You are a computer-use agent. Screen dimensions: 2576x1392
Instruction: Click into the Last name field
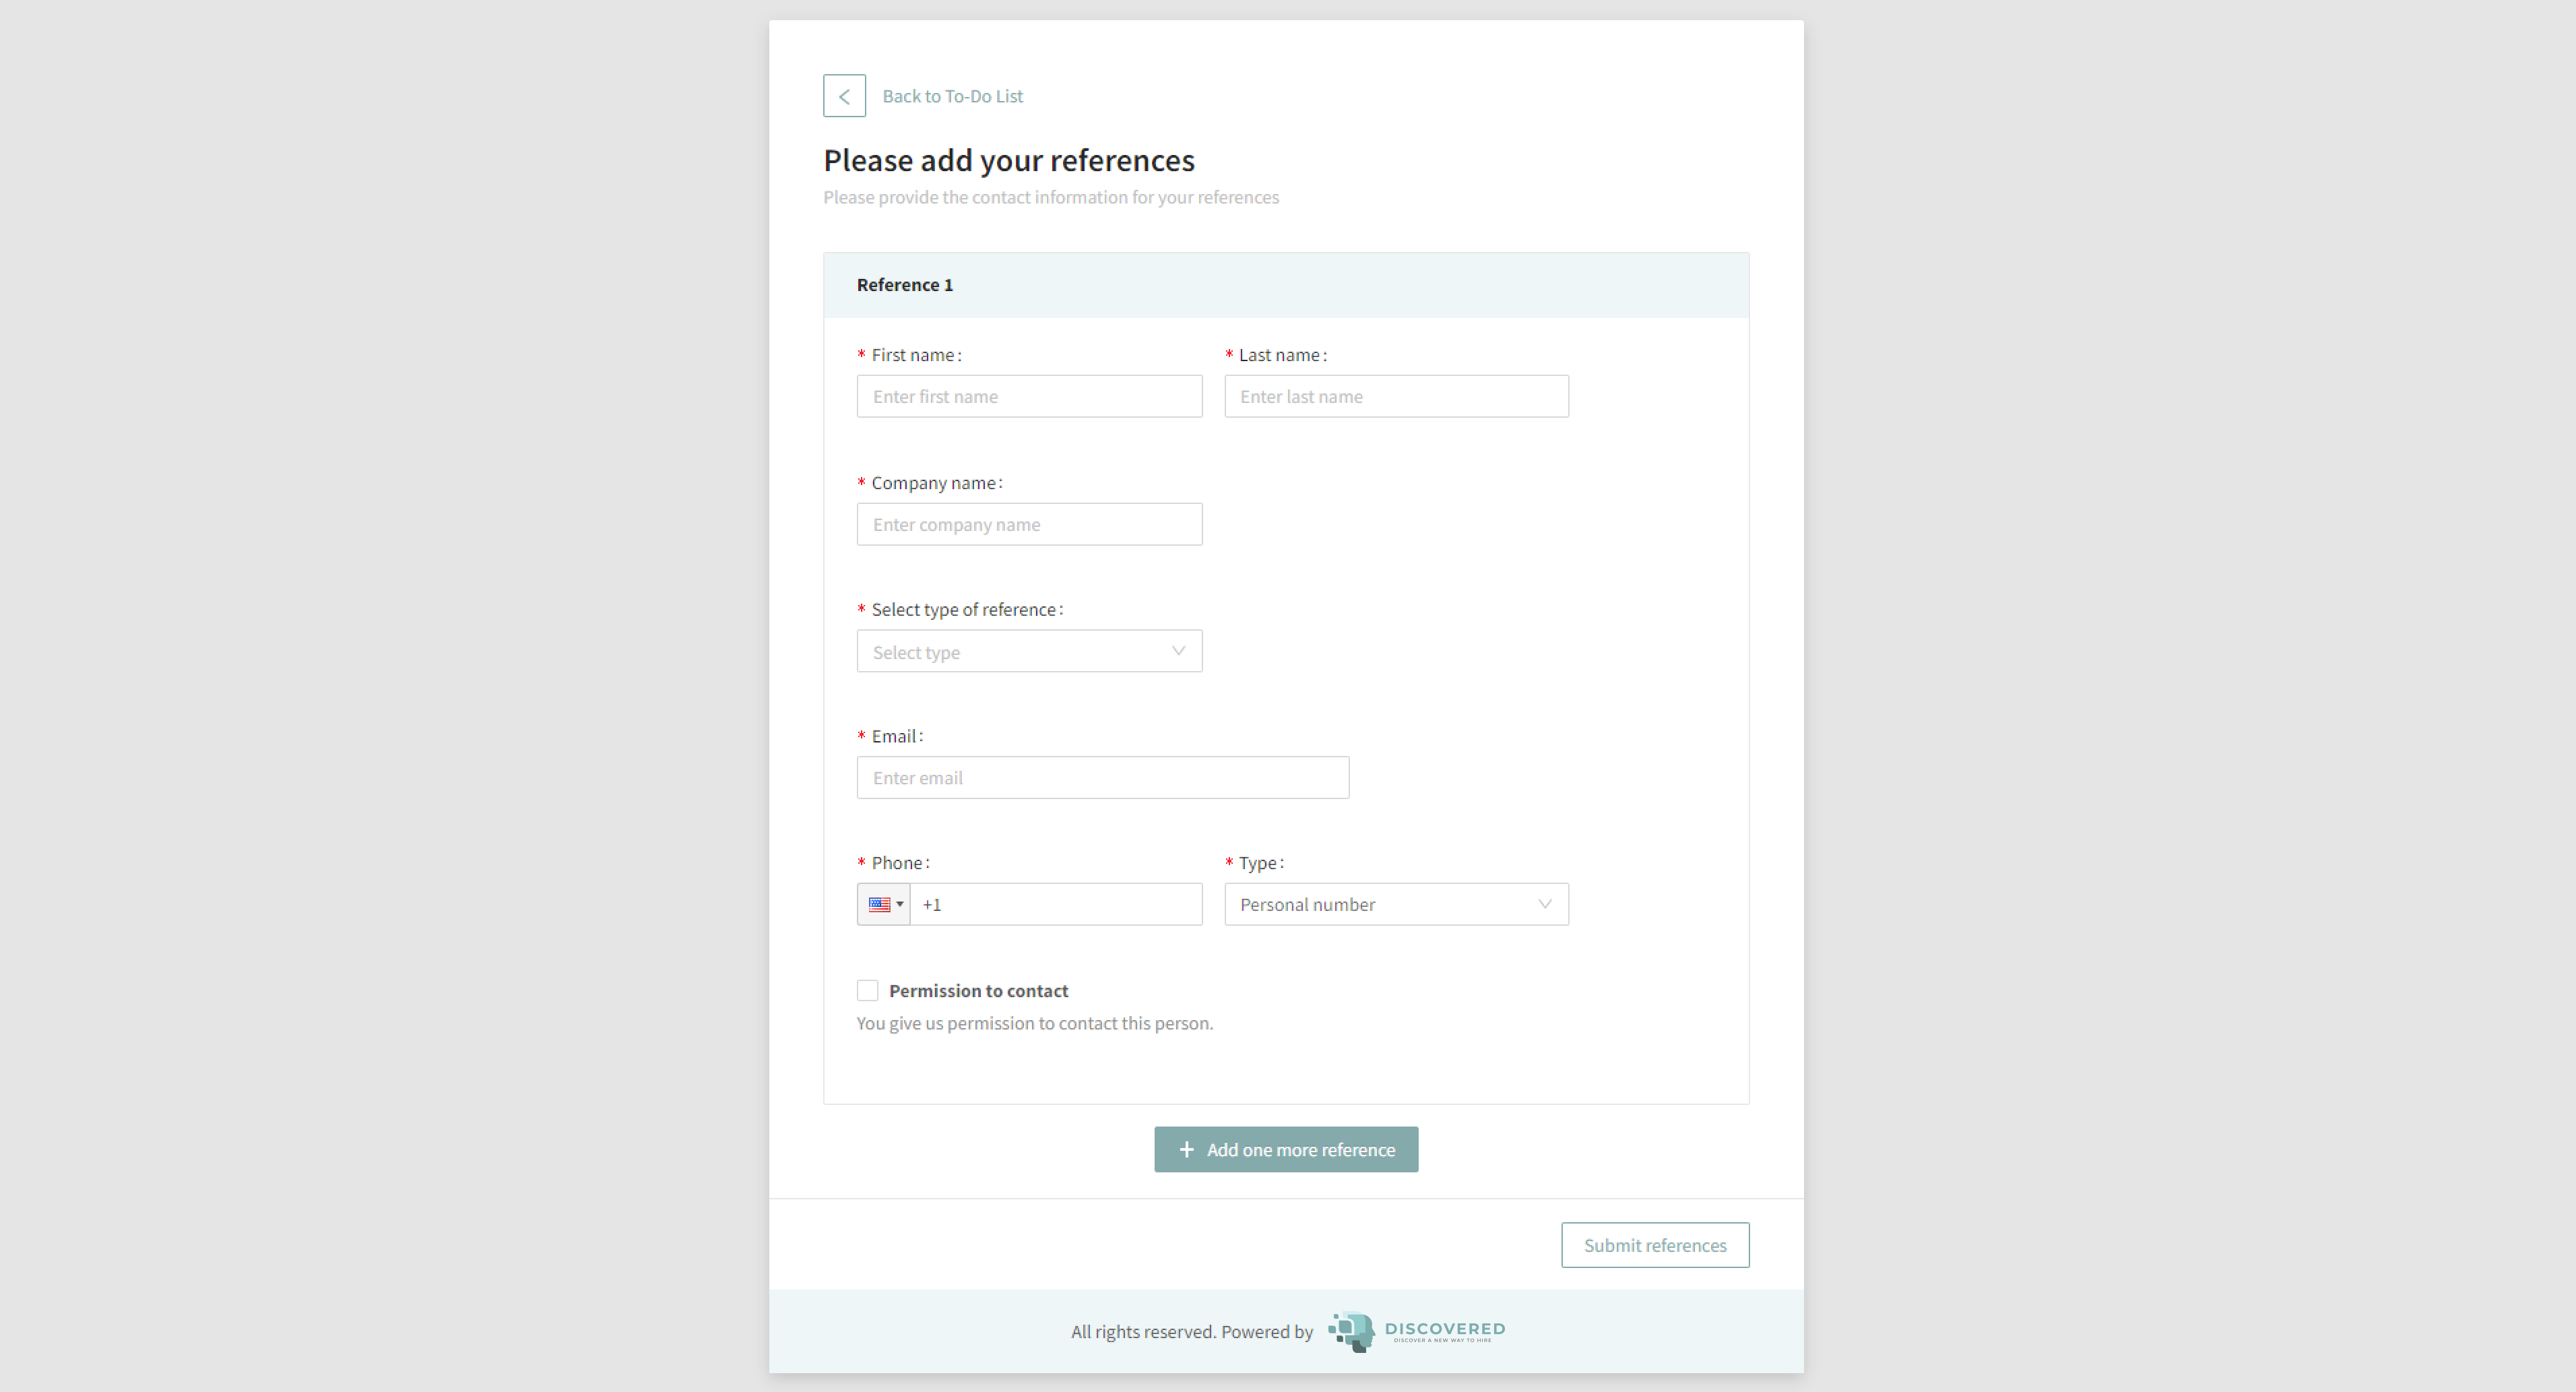[x=1395, y=396]
